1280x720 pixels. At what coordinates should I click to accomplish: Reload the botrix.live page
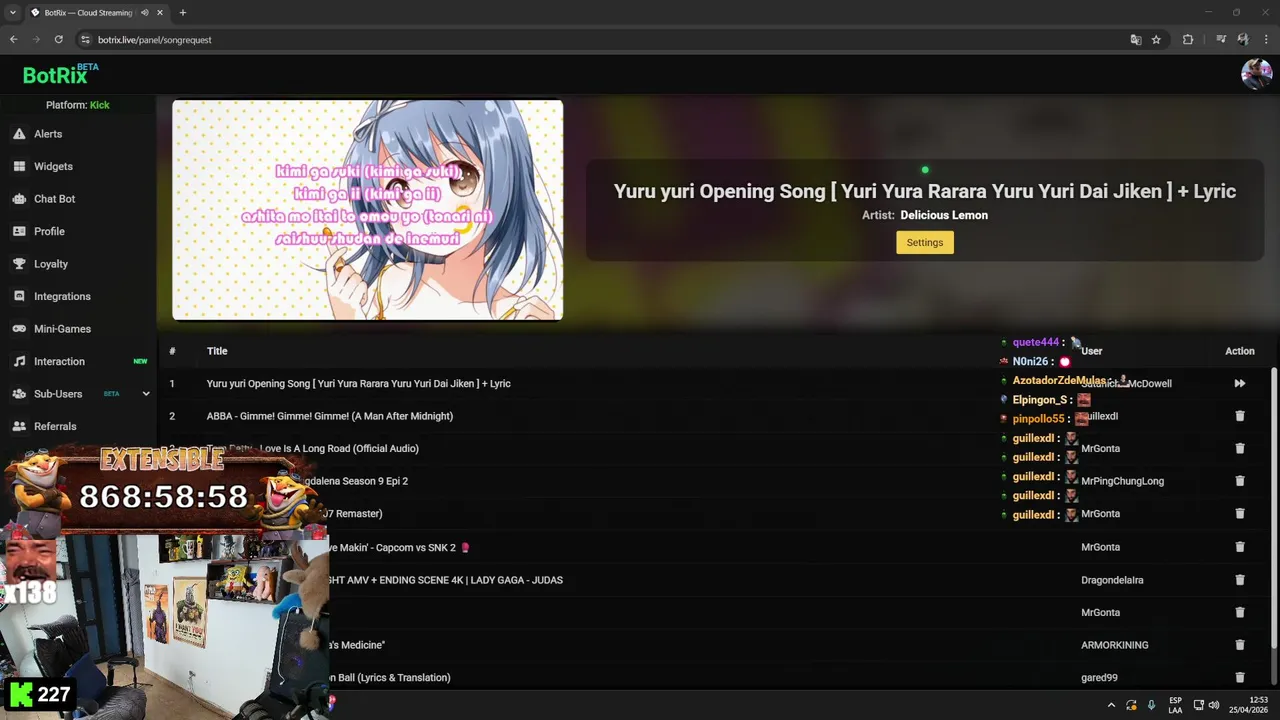(x=58, y=39)
